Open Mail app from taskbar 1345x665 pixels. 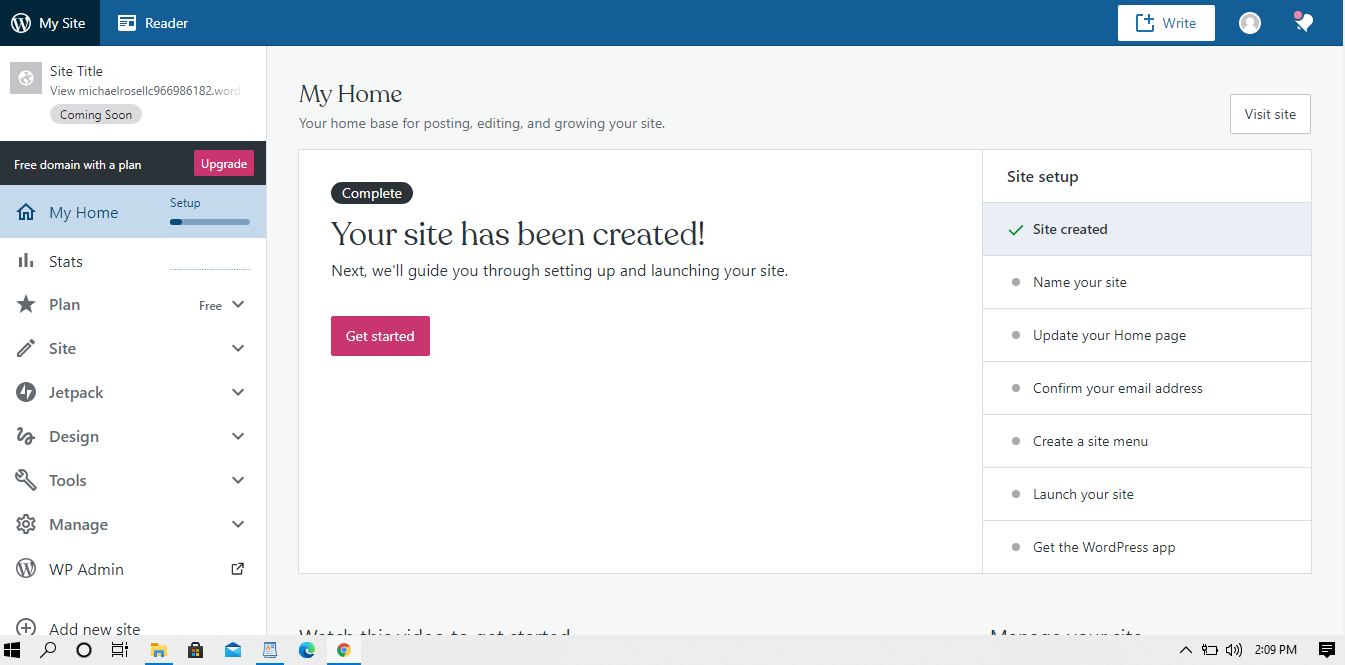[233, 650]
